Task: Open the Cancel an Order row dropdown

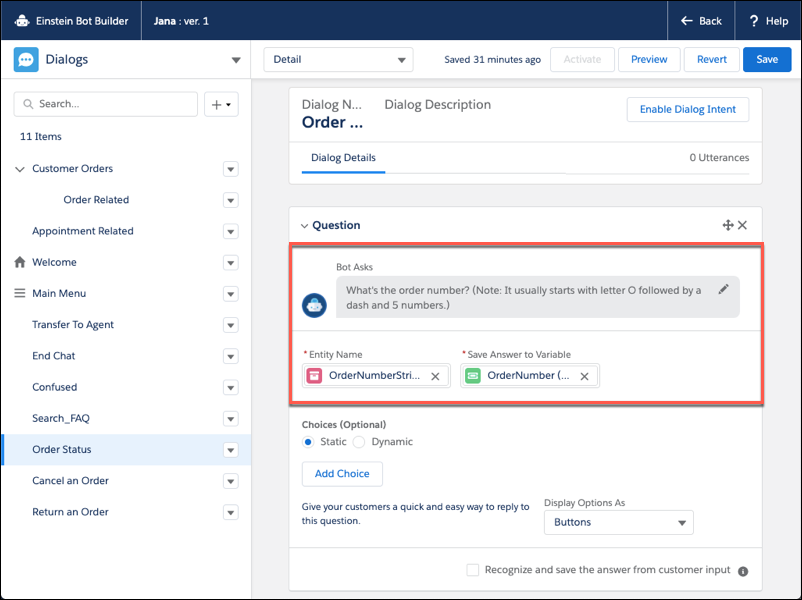Action: (231, 481)
